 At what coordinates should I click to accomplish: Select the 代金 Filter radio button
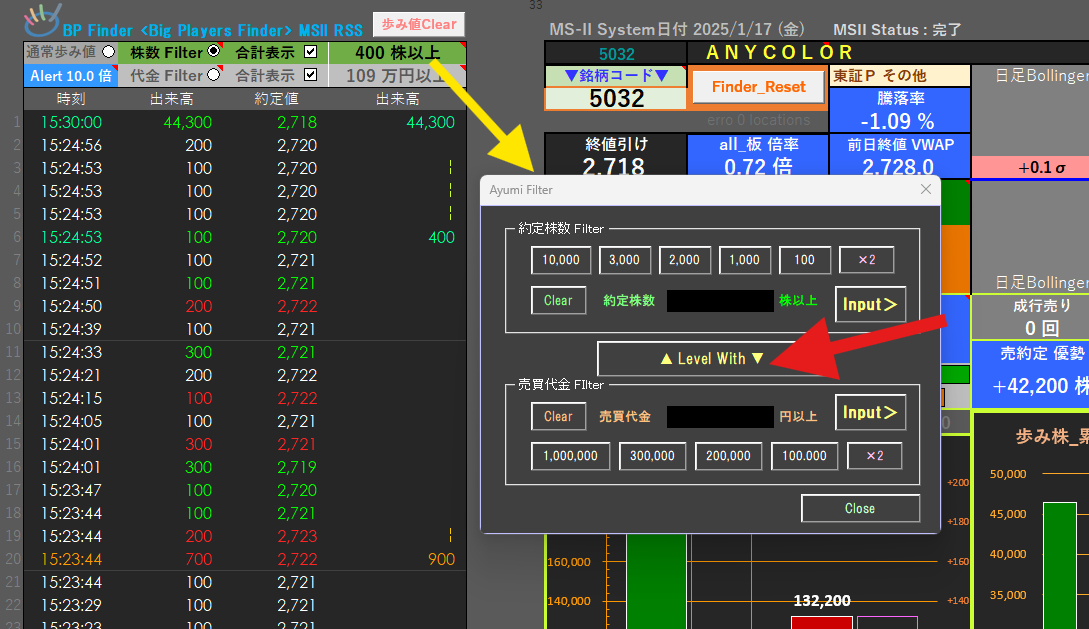(x=213, y=75)
